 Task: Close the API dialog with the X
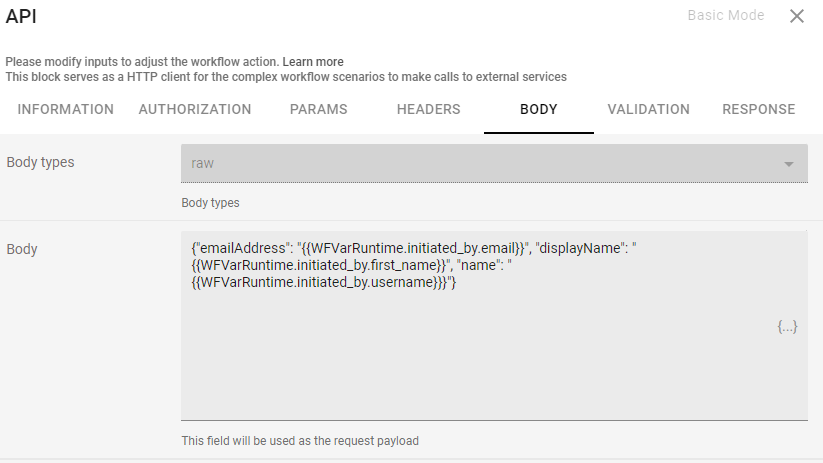click(x=797, y=16)
